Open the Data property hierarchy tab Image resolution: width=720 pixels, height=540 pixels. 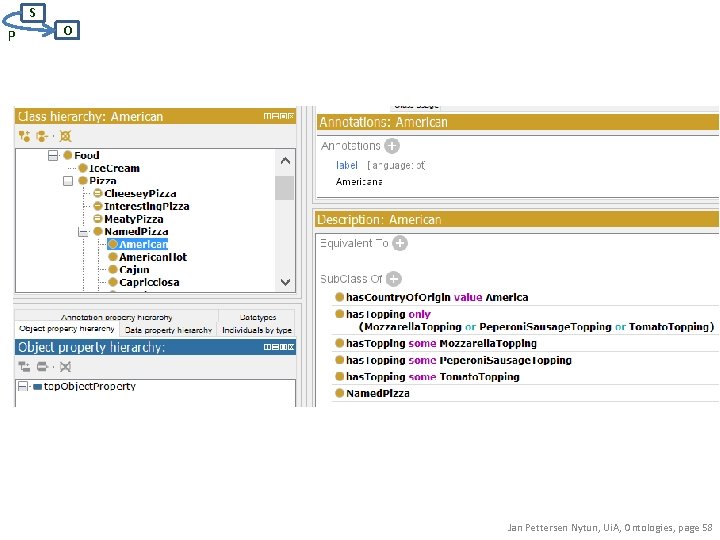click(x=168, y=330)
